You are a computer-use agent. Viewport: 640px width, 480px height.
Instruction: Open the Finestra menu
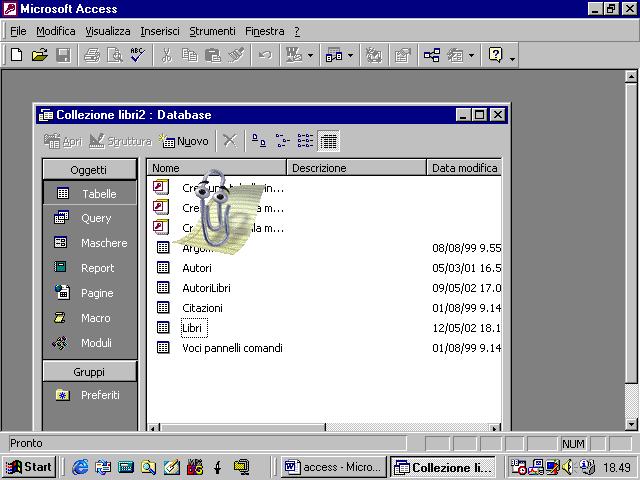click(264, 31)
